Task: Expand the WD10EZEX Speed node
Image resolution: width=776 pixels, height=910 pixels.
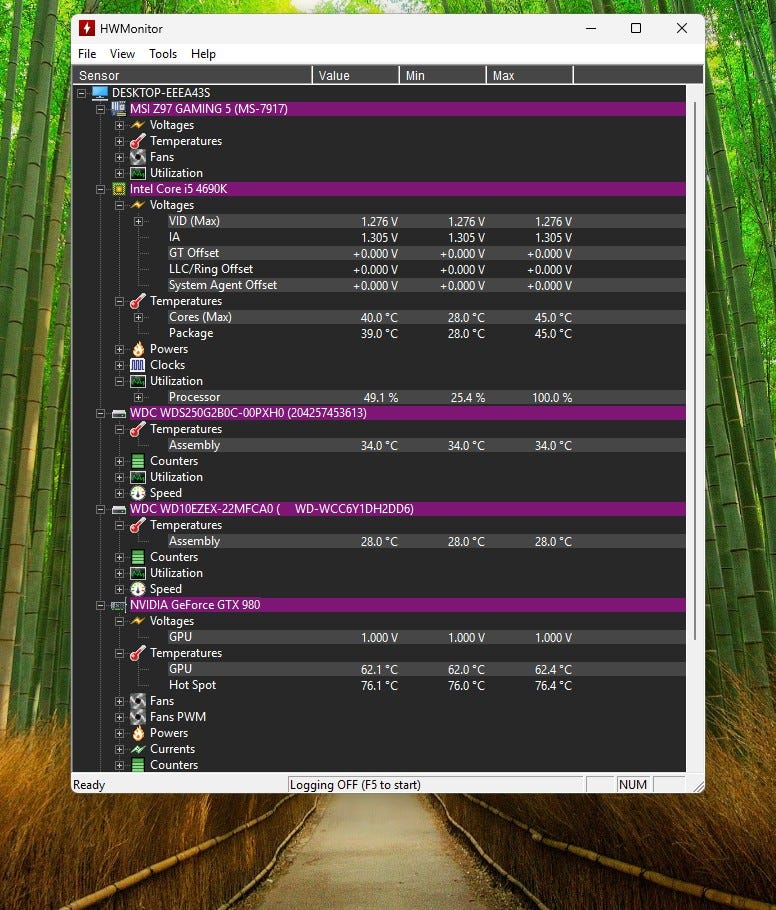Action: tap(119, 589)
